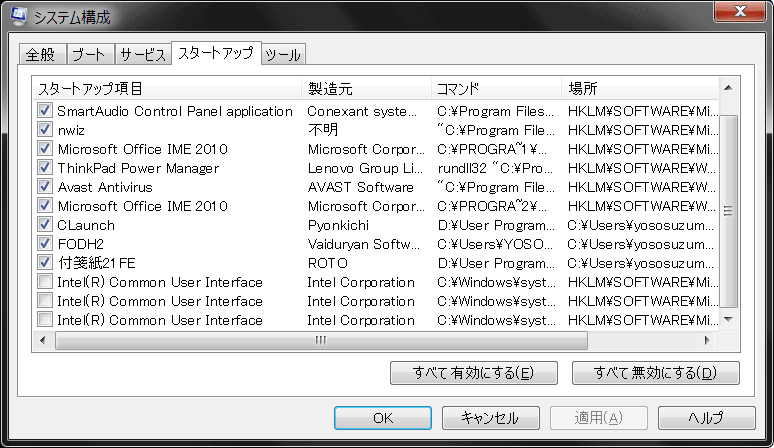Viewport: 774px width, 448px height.
Task: Disable CLaunch startup entry
Action: (x=45, y=225)
